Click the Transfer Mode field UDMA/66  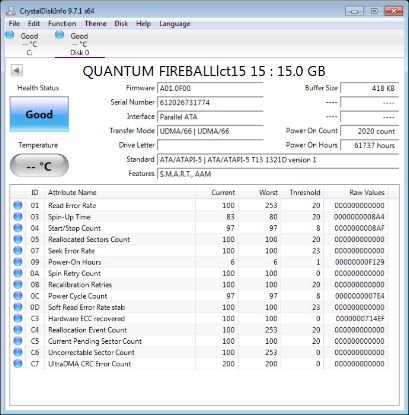point(210,131)
